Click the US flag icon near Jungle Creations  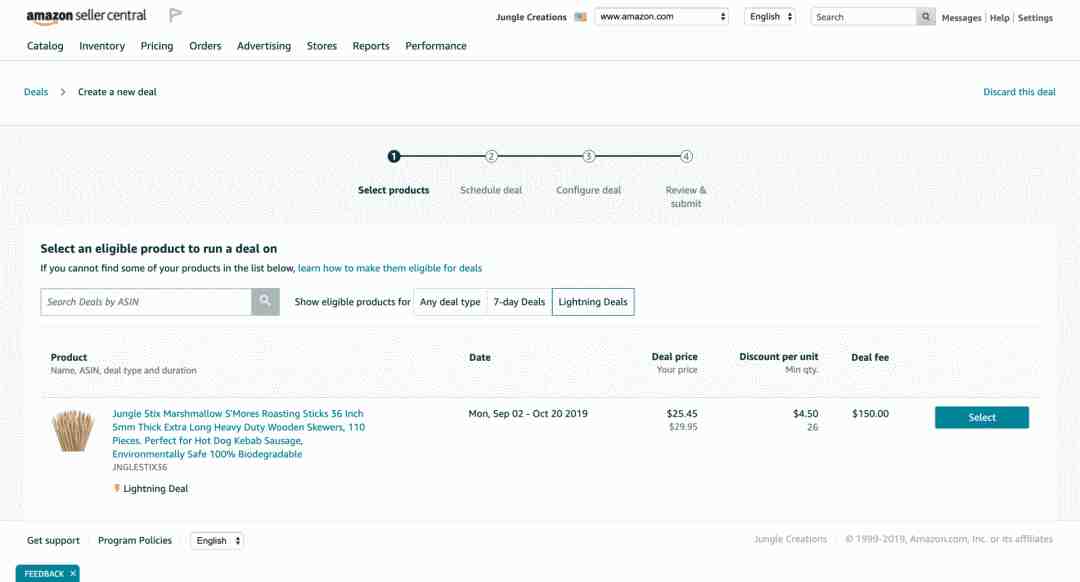coord(581,17)
